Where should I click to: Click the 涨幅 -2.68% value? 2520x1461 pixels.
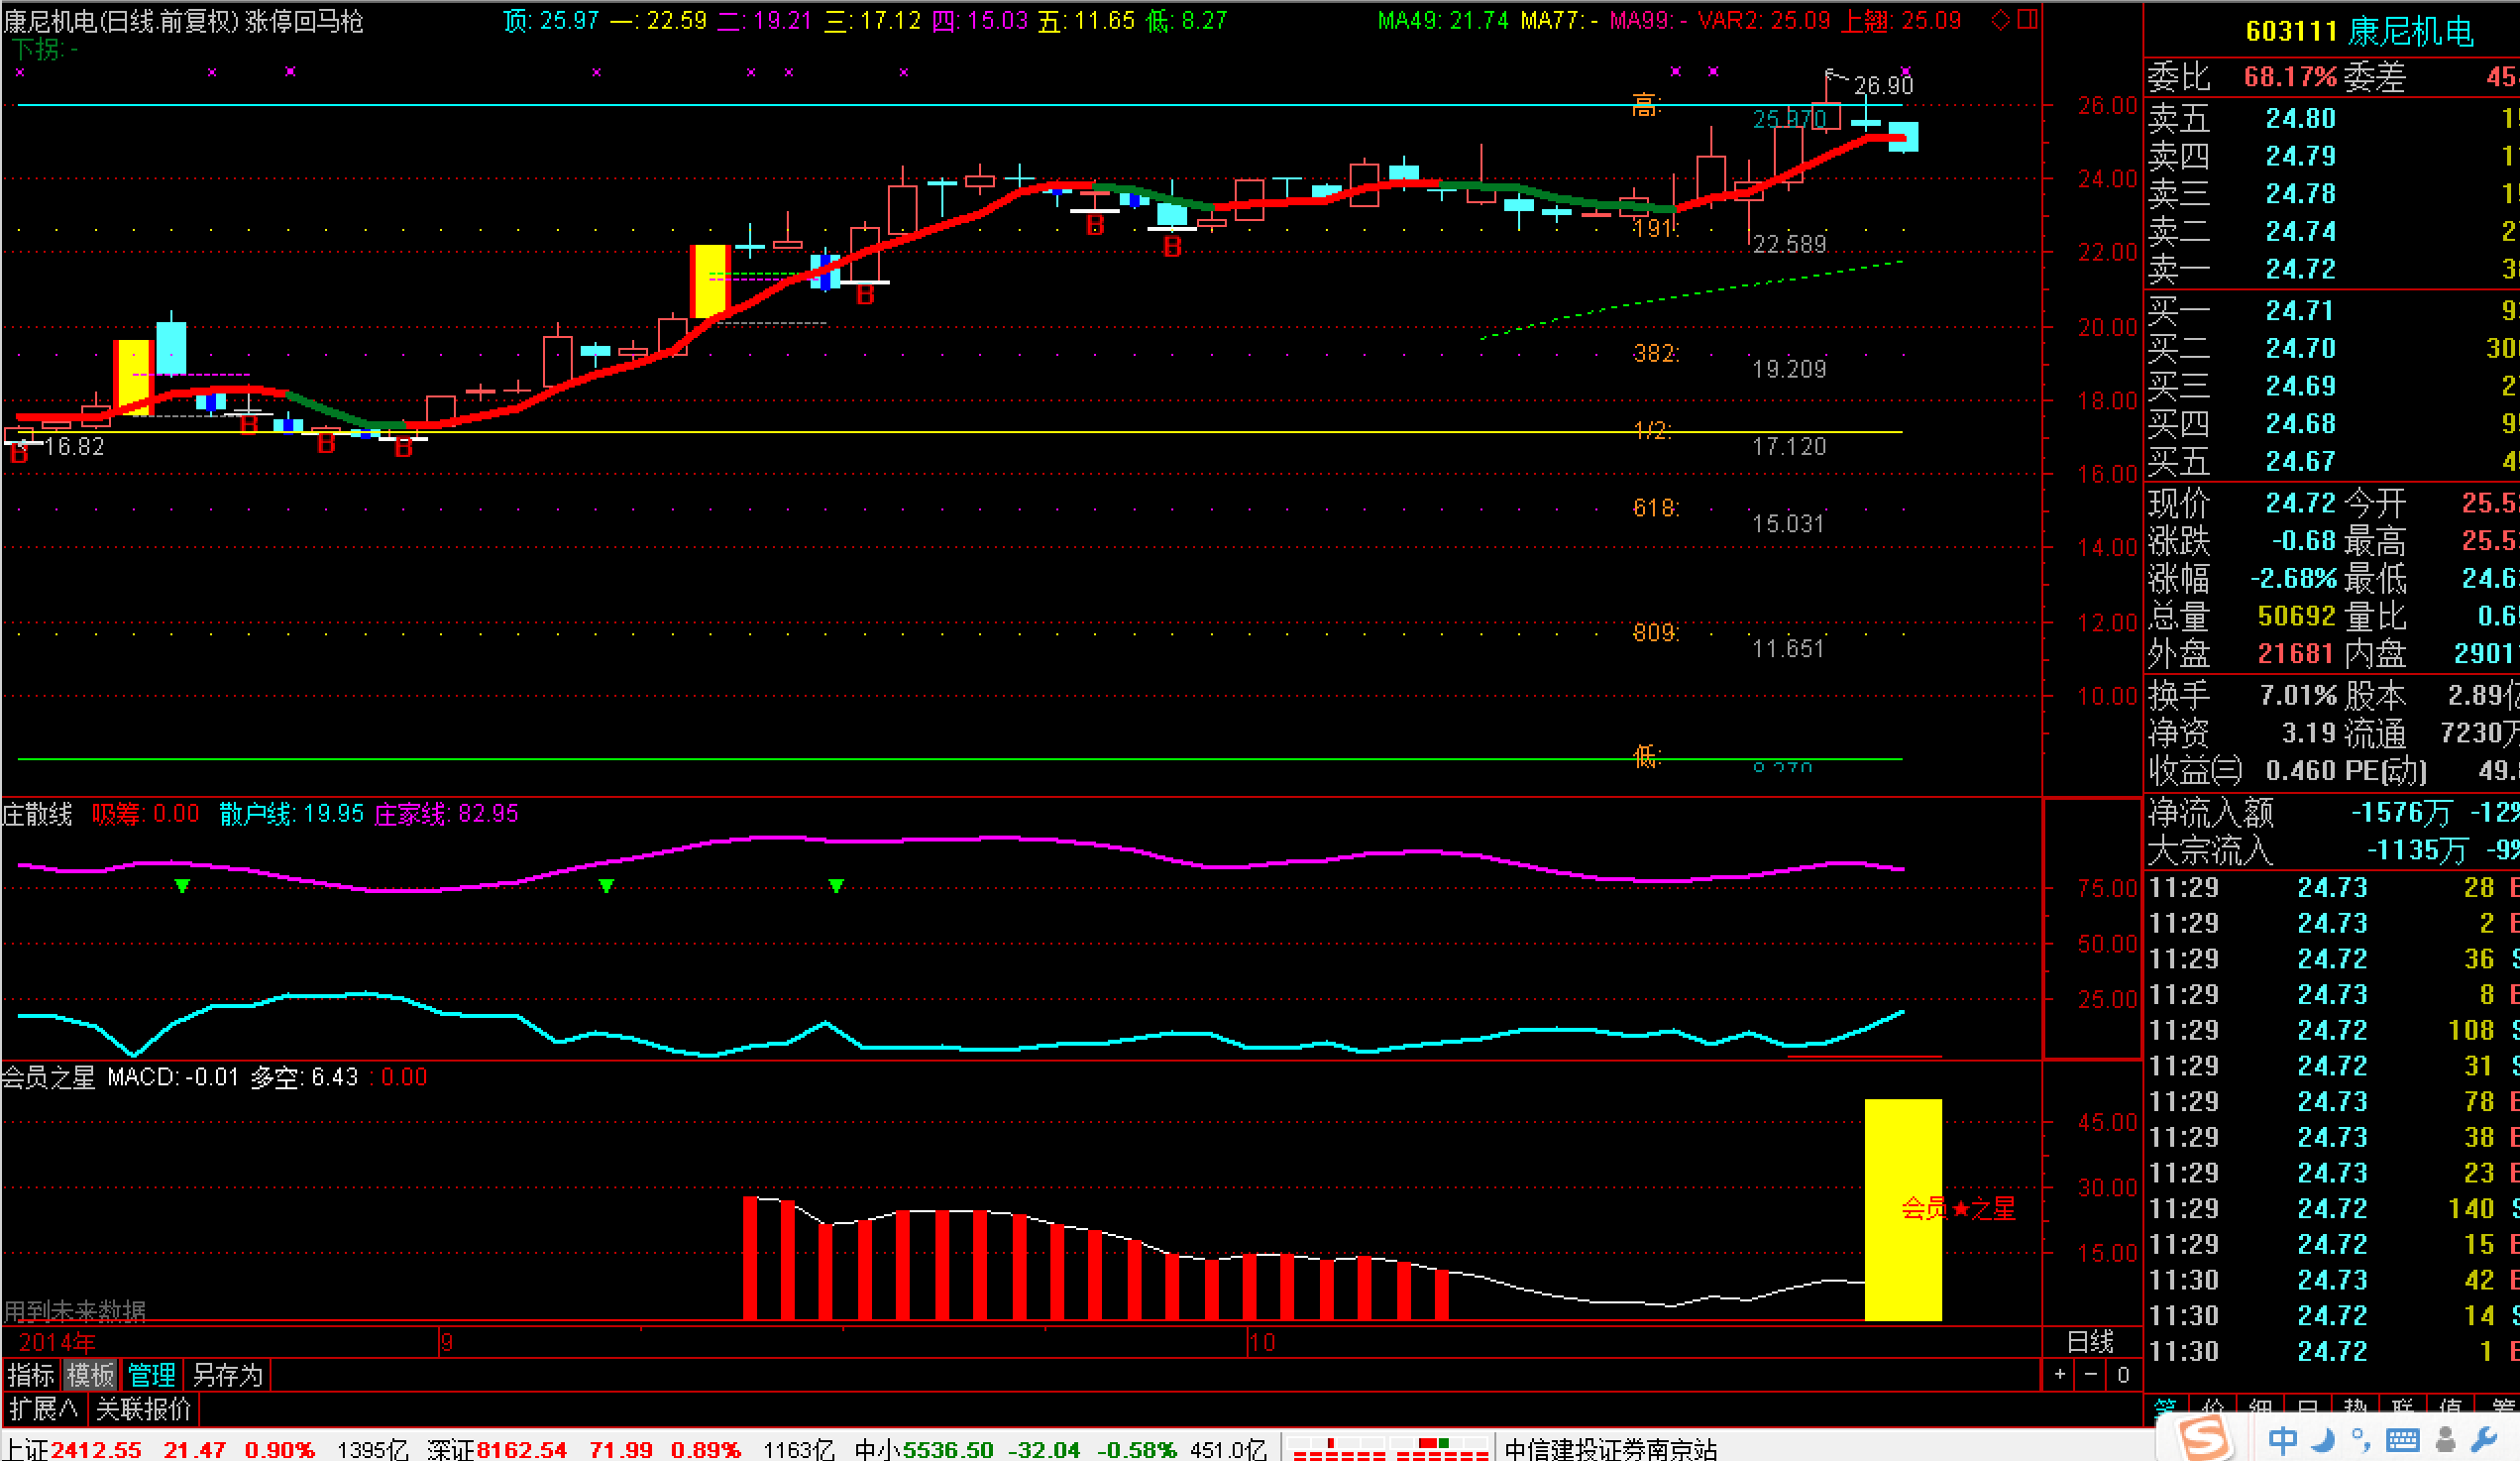[2293, 579]
